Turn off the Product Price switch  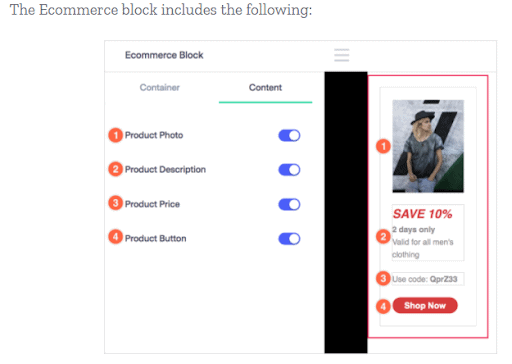tap(289, 204)
